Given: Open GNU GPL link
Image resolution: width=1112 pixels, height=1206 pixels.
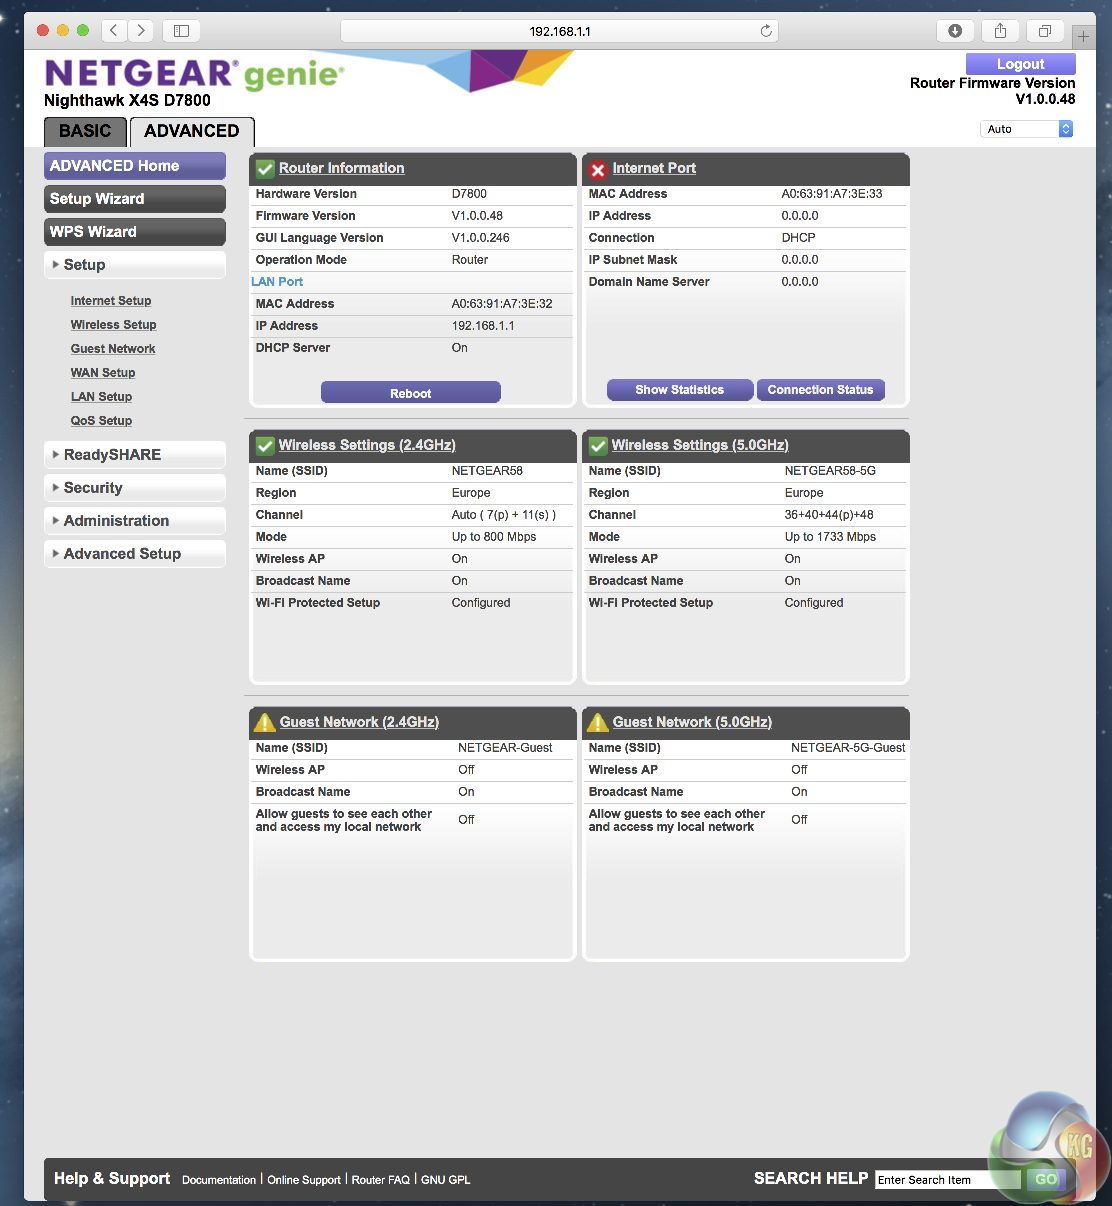Looking at the screenshot, I should 445,1180.
